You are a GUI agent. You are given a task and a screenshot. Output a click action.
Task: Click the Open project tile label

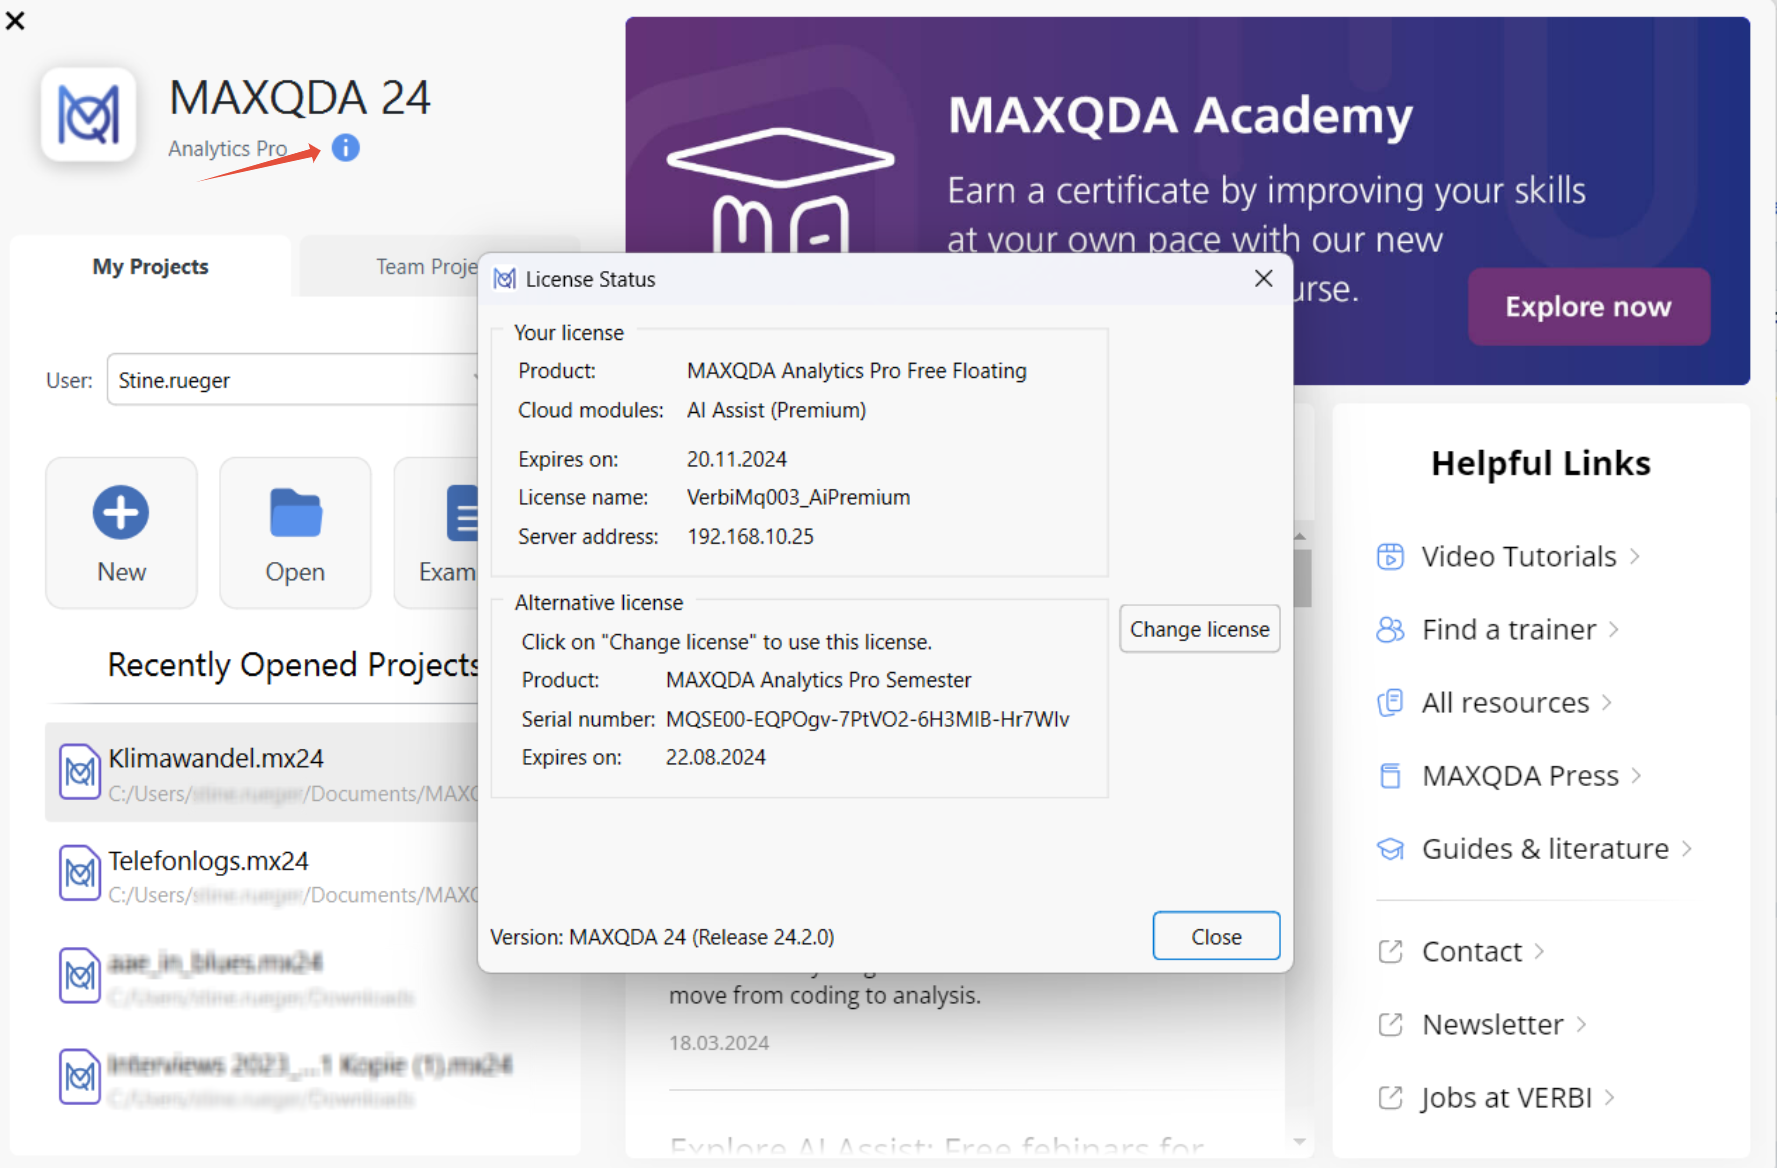pos(295,572)
